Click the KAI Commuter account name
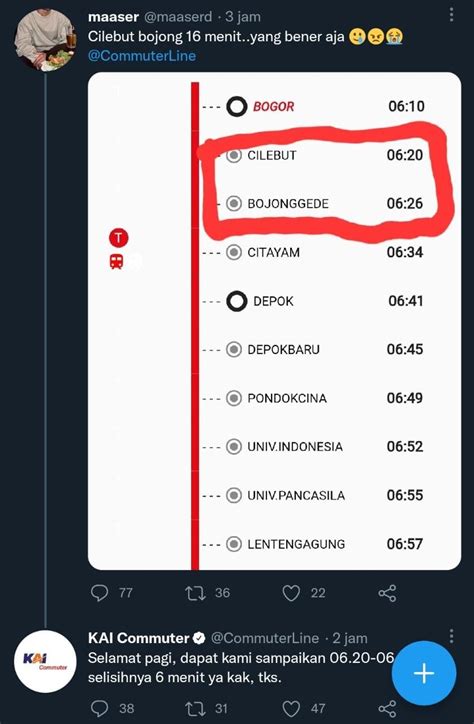 coord(138,638)
